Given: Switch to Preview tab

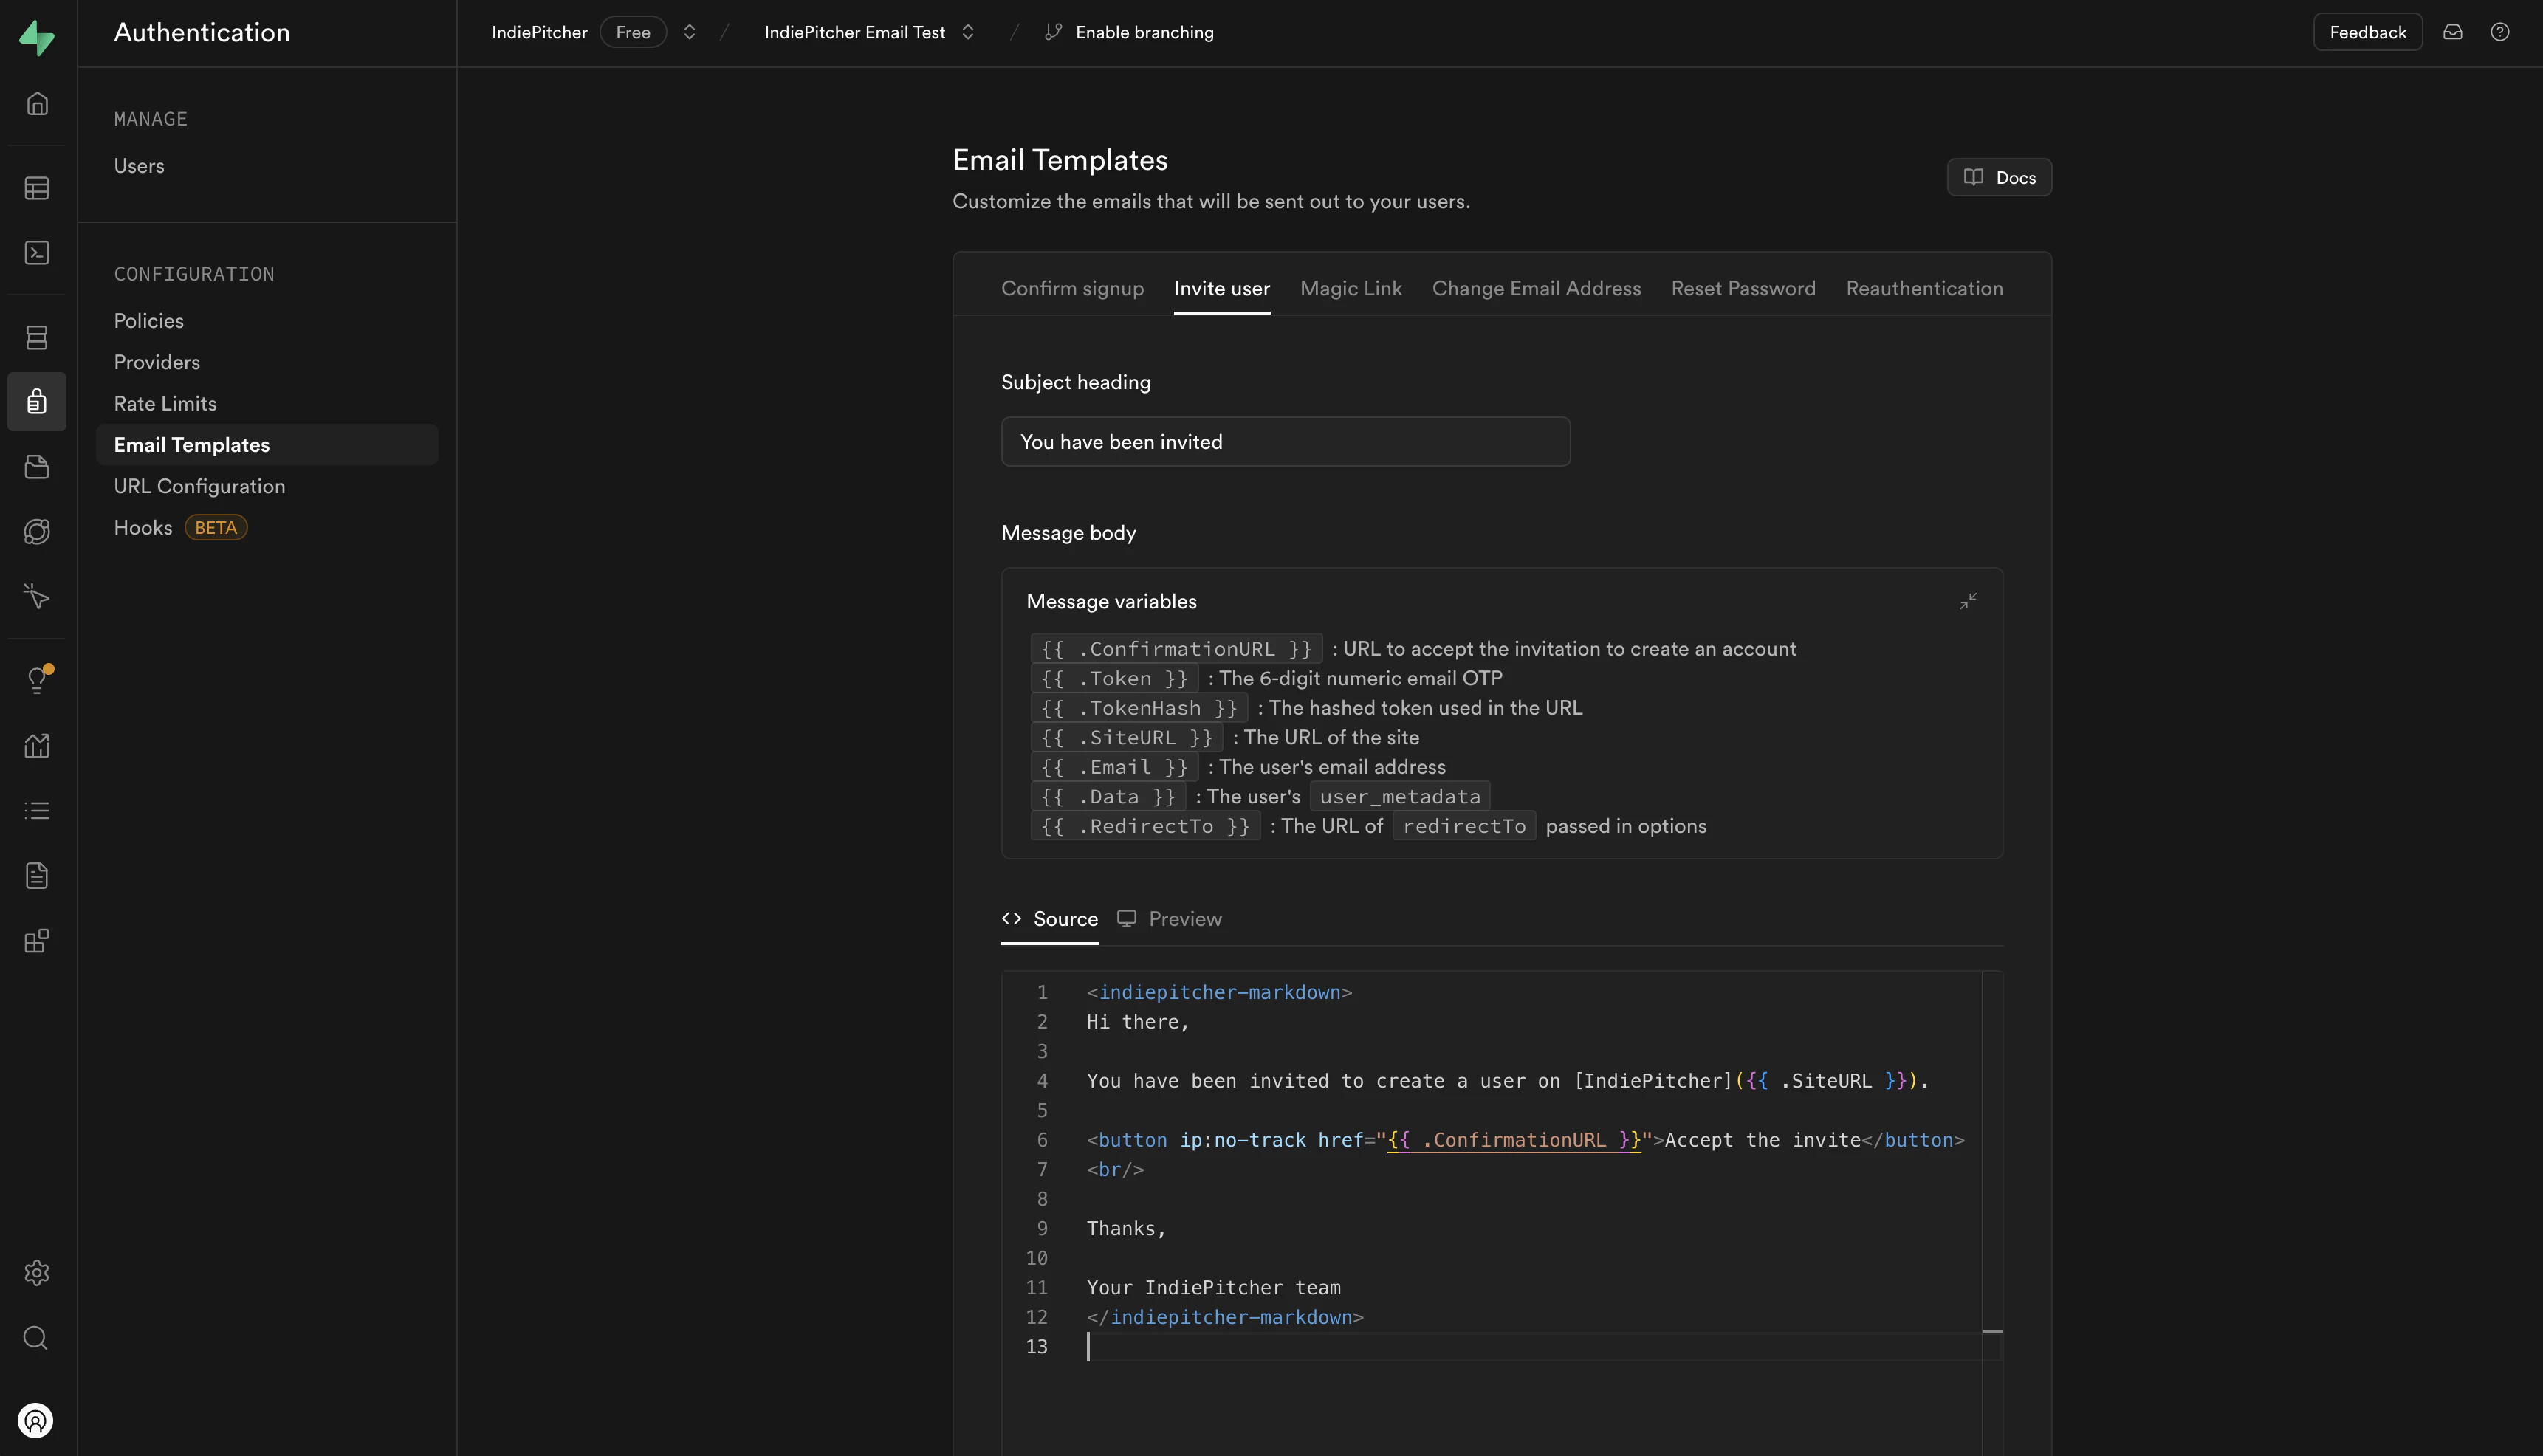Looking at the screenshot, I should click(x=1169, y=918).
